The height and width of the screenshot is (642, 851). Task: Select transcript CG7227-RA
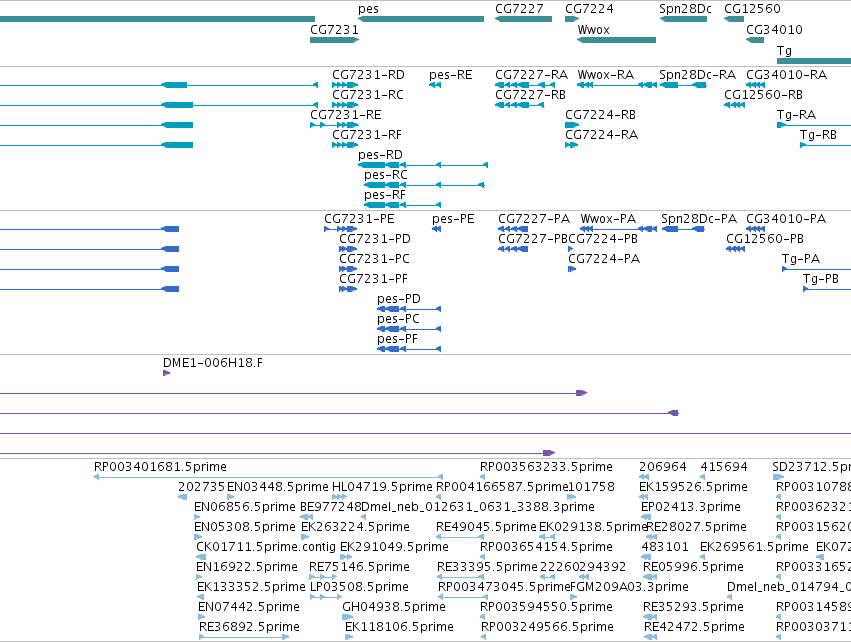coord(525,85)
